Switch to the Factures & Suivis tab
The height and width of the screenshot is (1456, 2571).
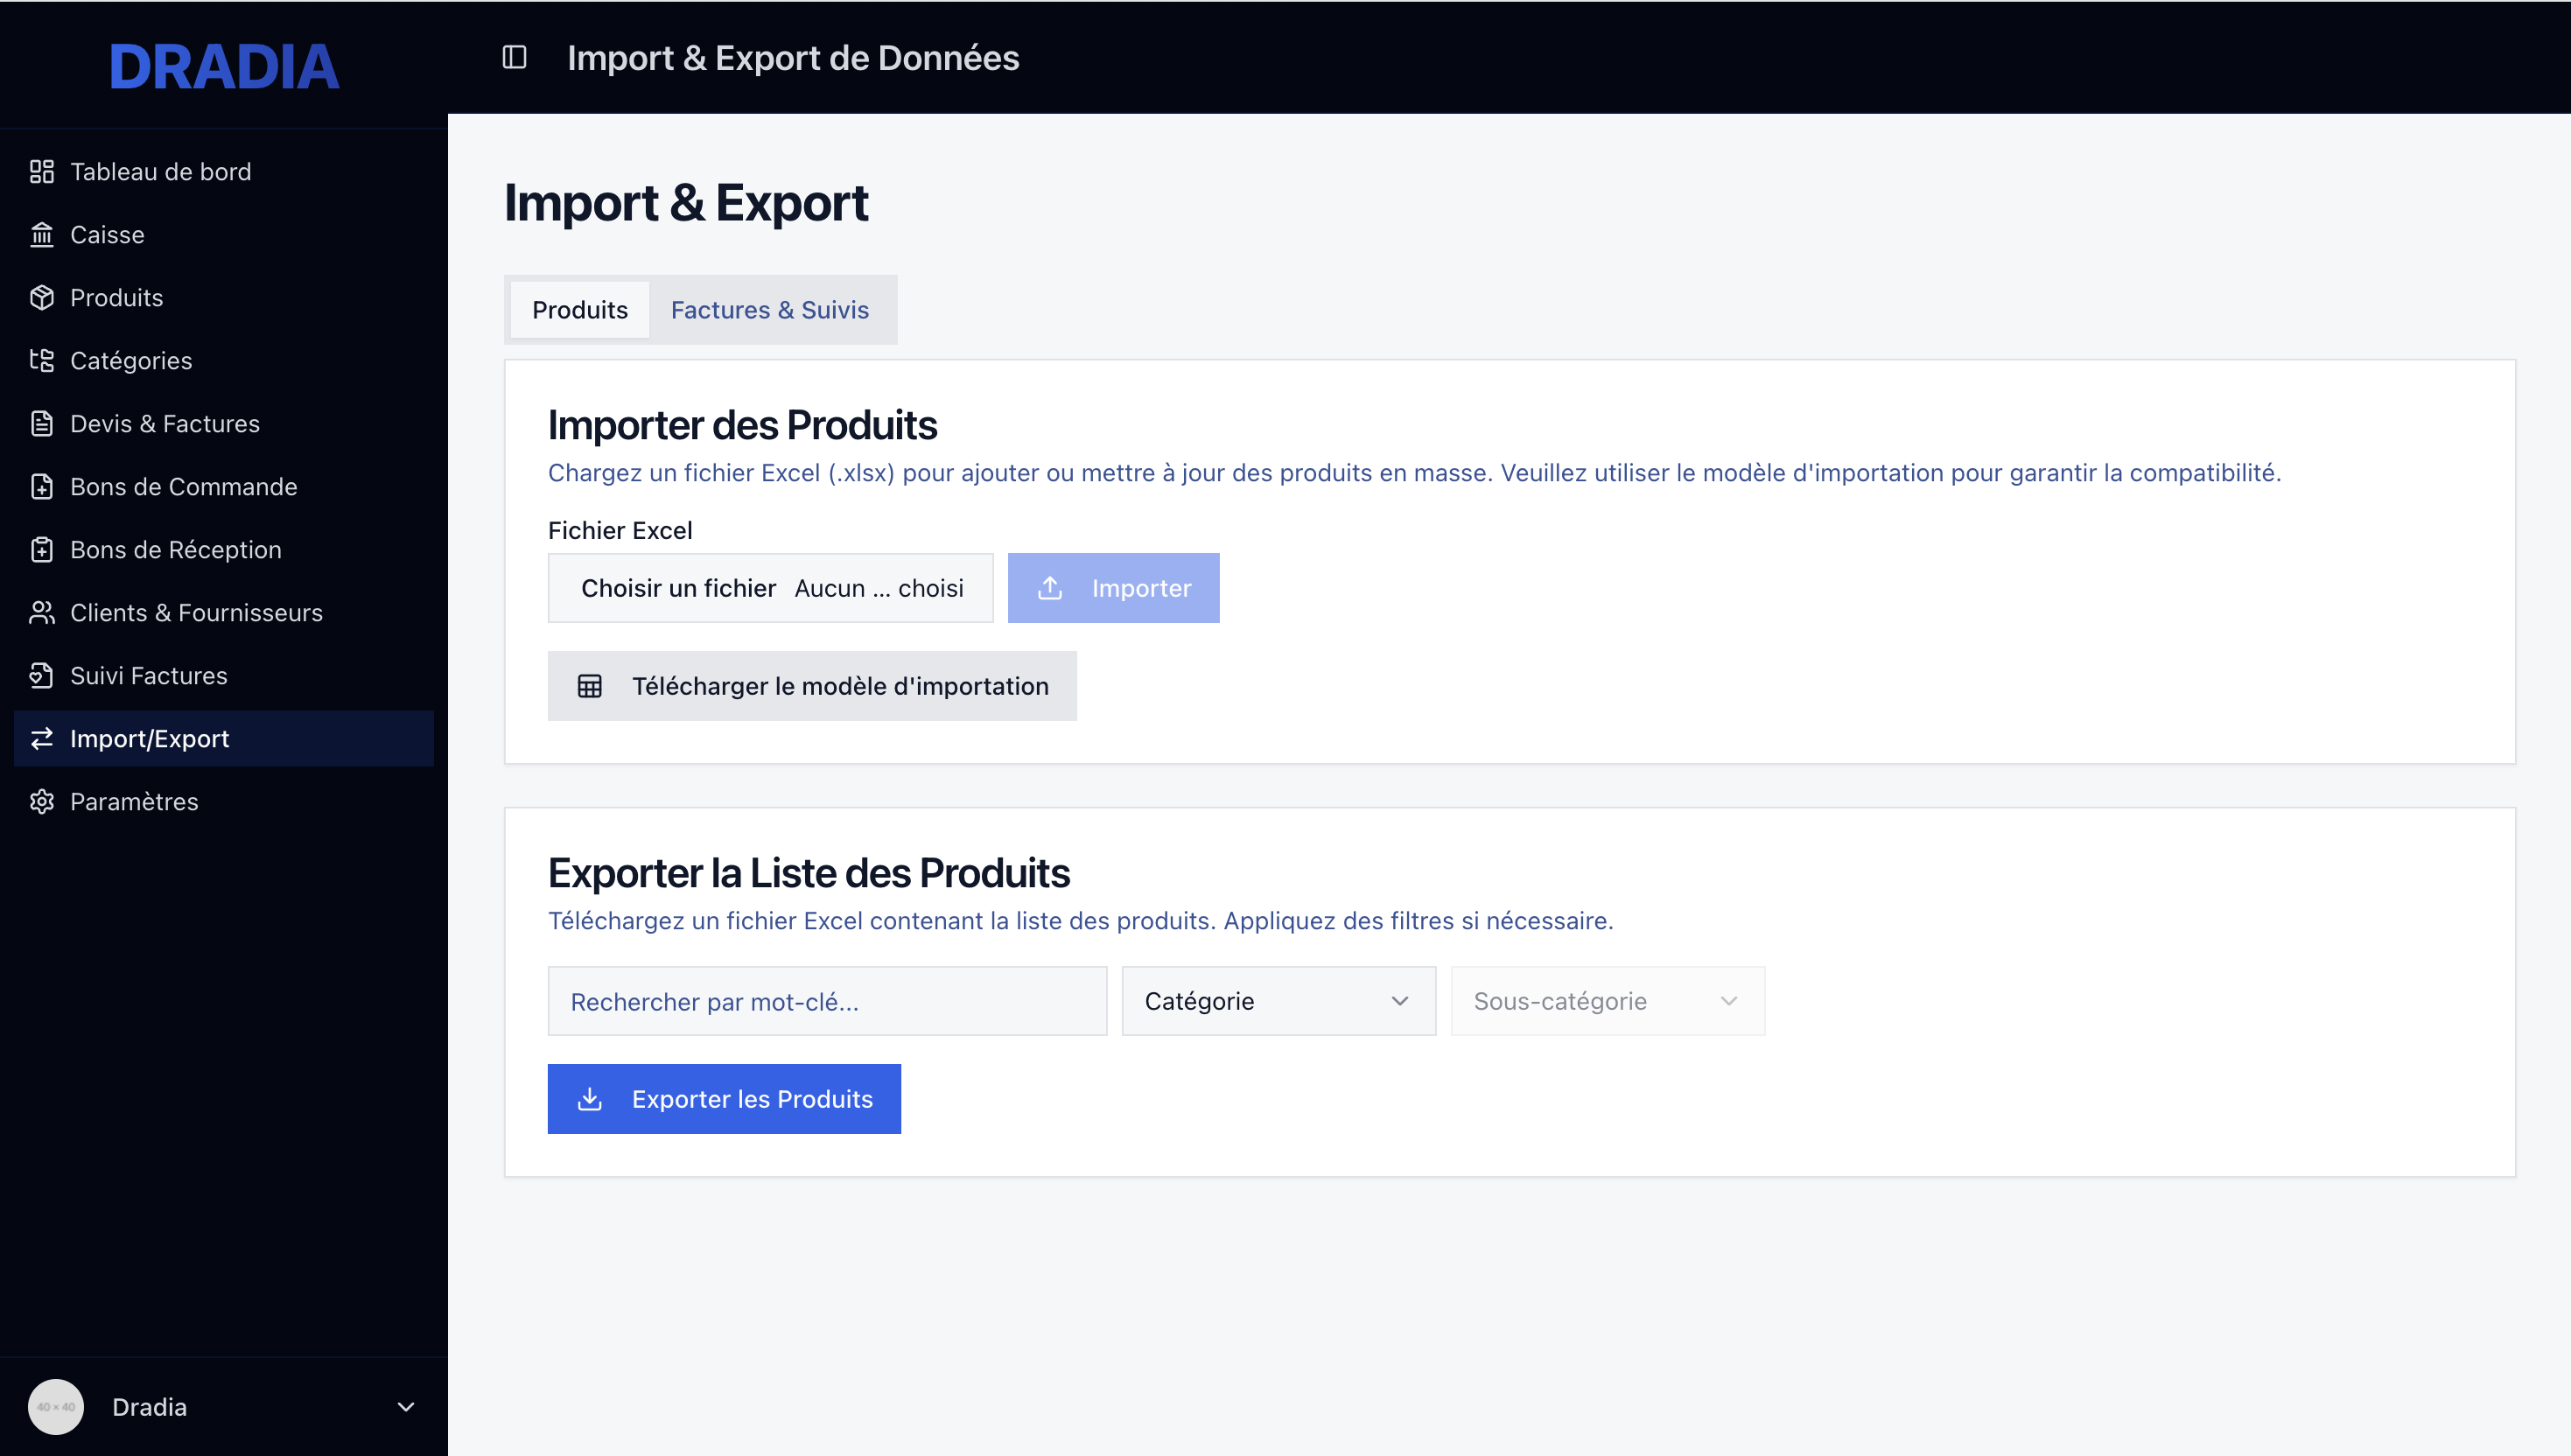(x=769, y=309)
